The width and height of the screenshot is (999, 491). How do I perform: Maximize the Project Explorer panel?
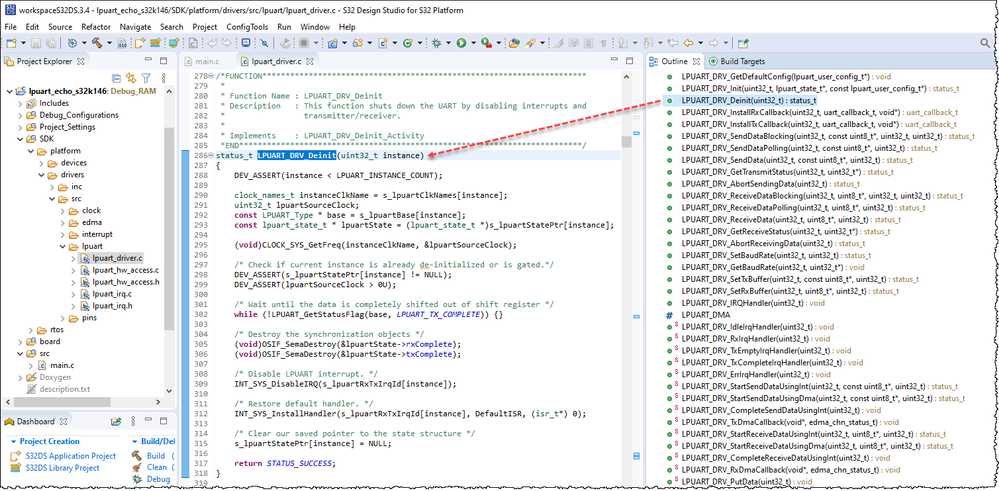(164, 61)
